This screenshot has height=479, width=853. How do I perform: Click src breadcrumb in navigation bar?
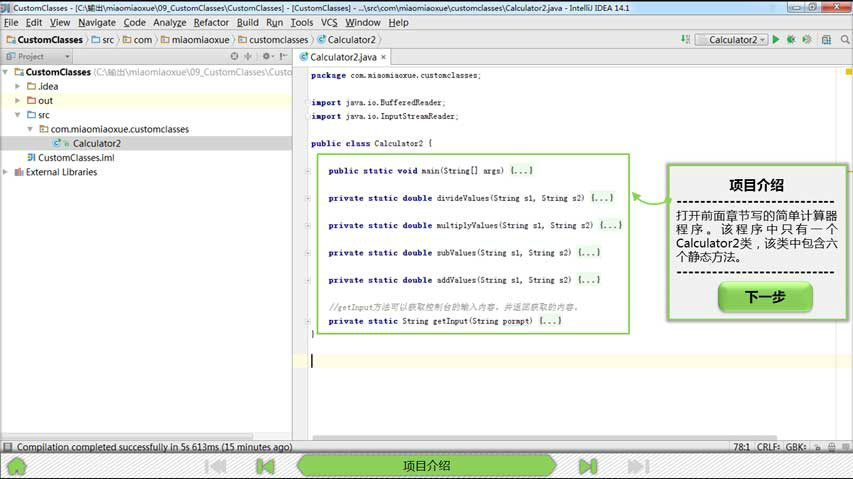pos(103,40)
